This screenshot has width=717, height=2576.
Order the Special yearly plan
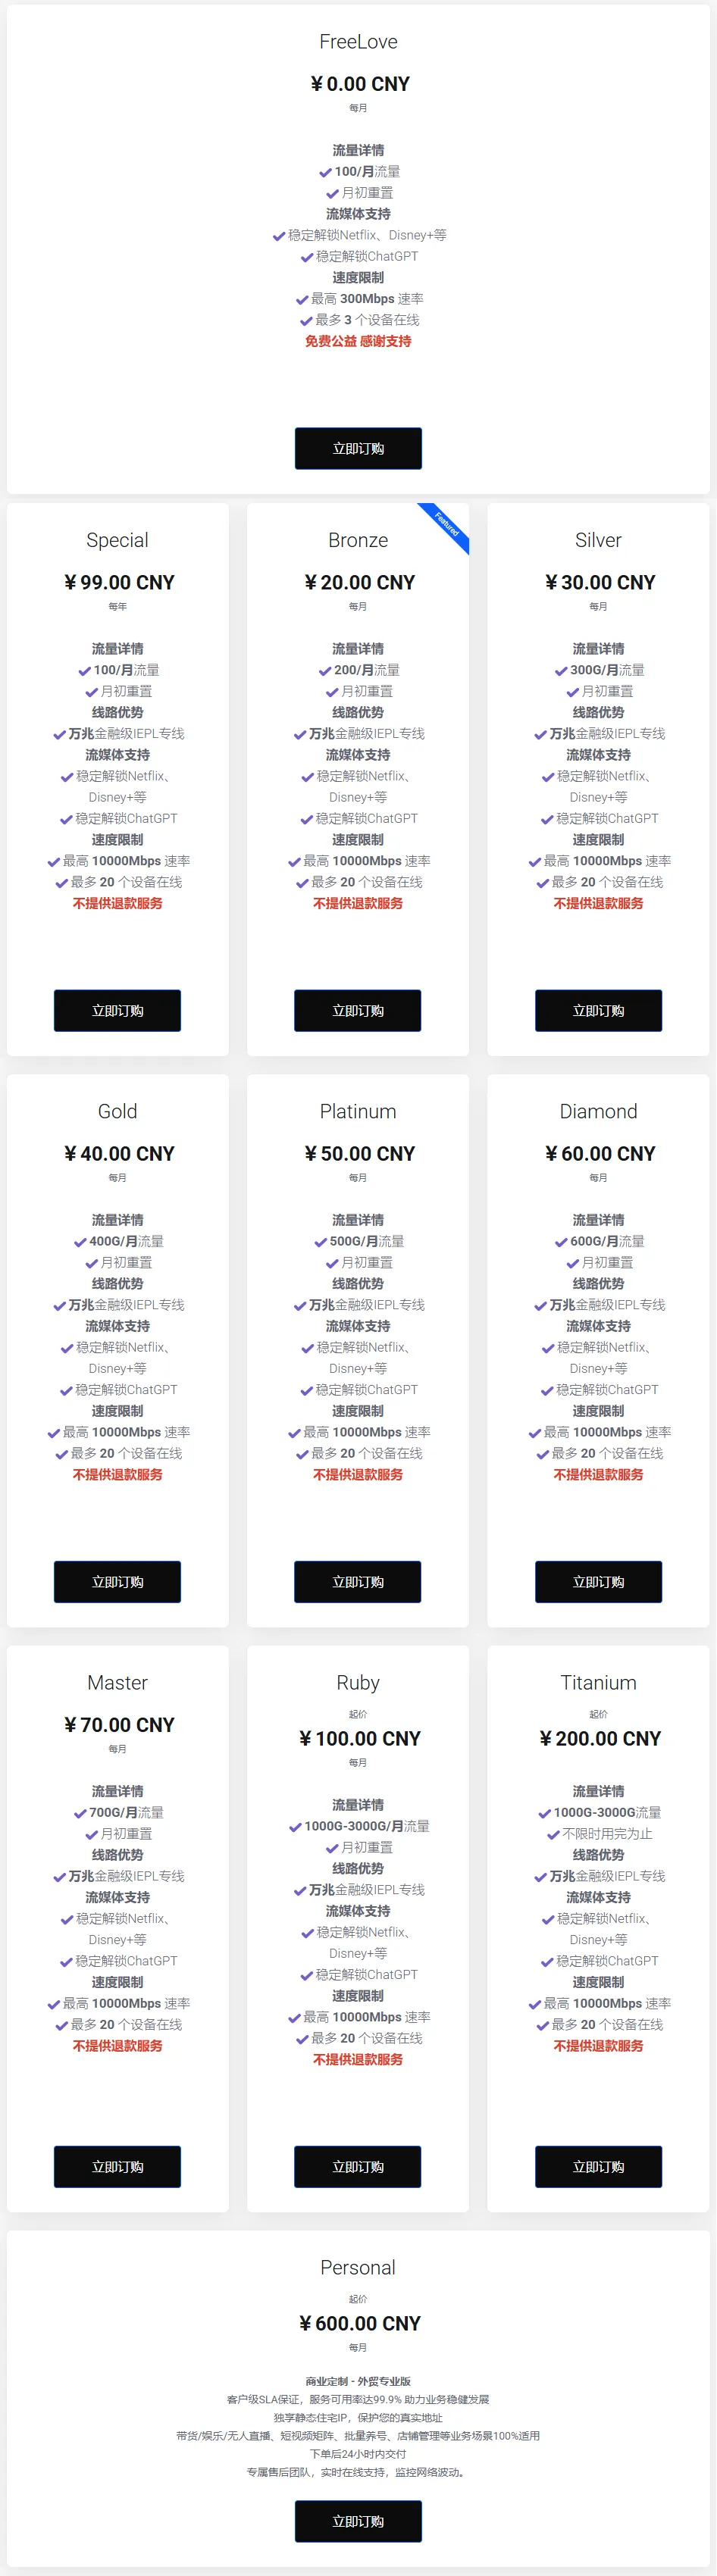tap(117, 1010)
